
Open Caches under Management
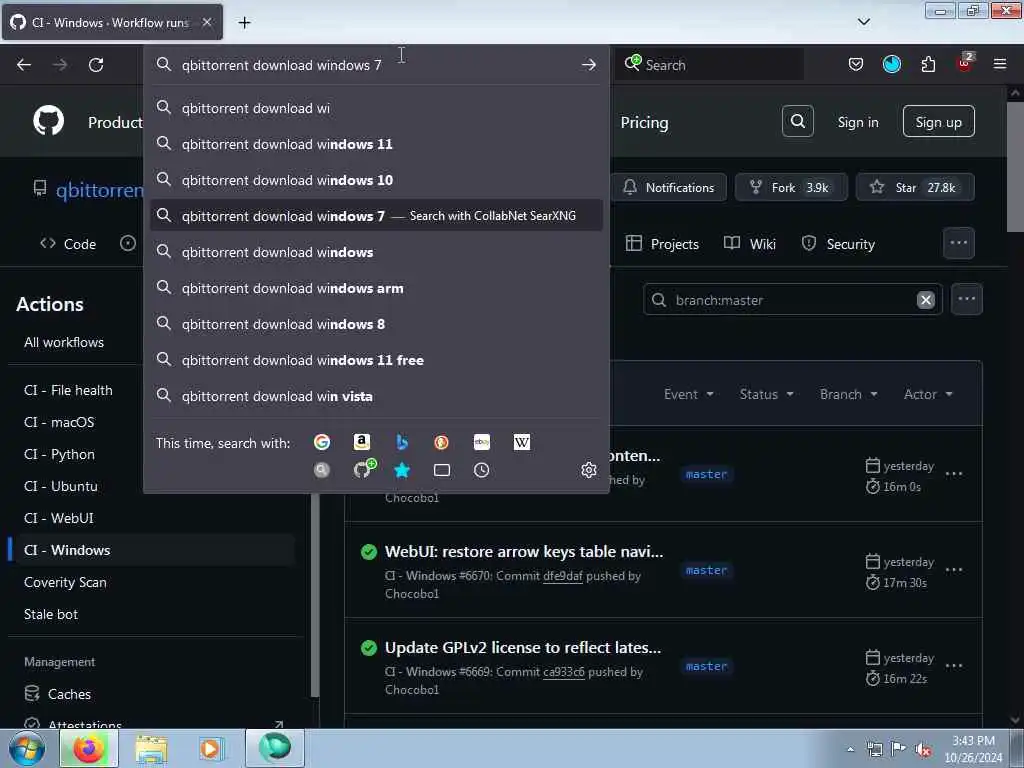tap(69, 694)
